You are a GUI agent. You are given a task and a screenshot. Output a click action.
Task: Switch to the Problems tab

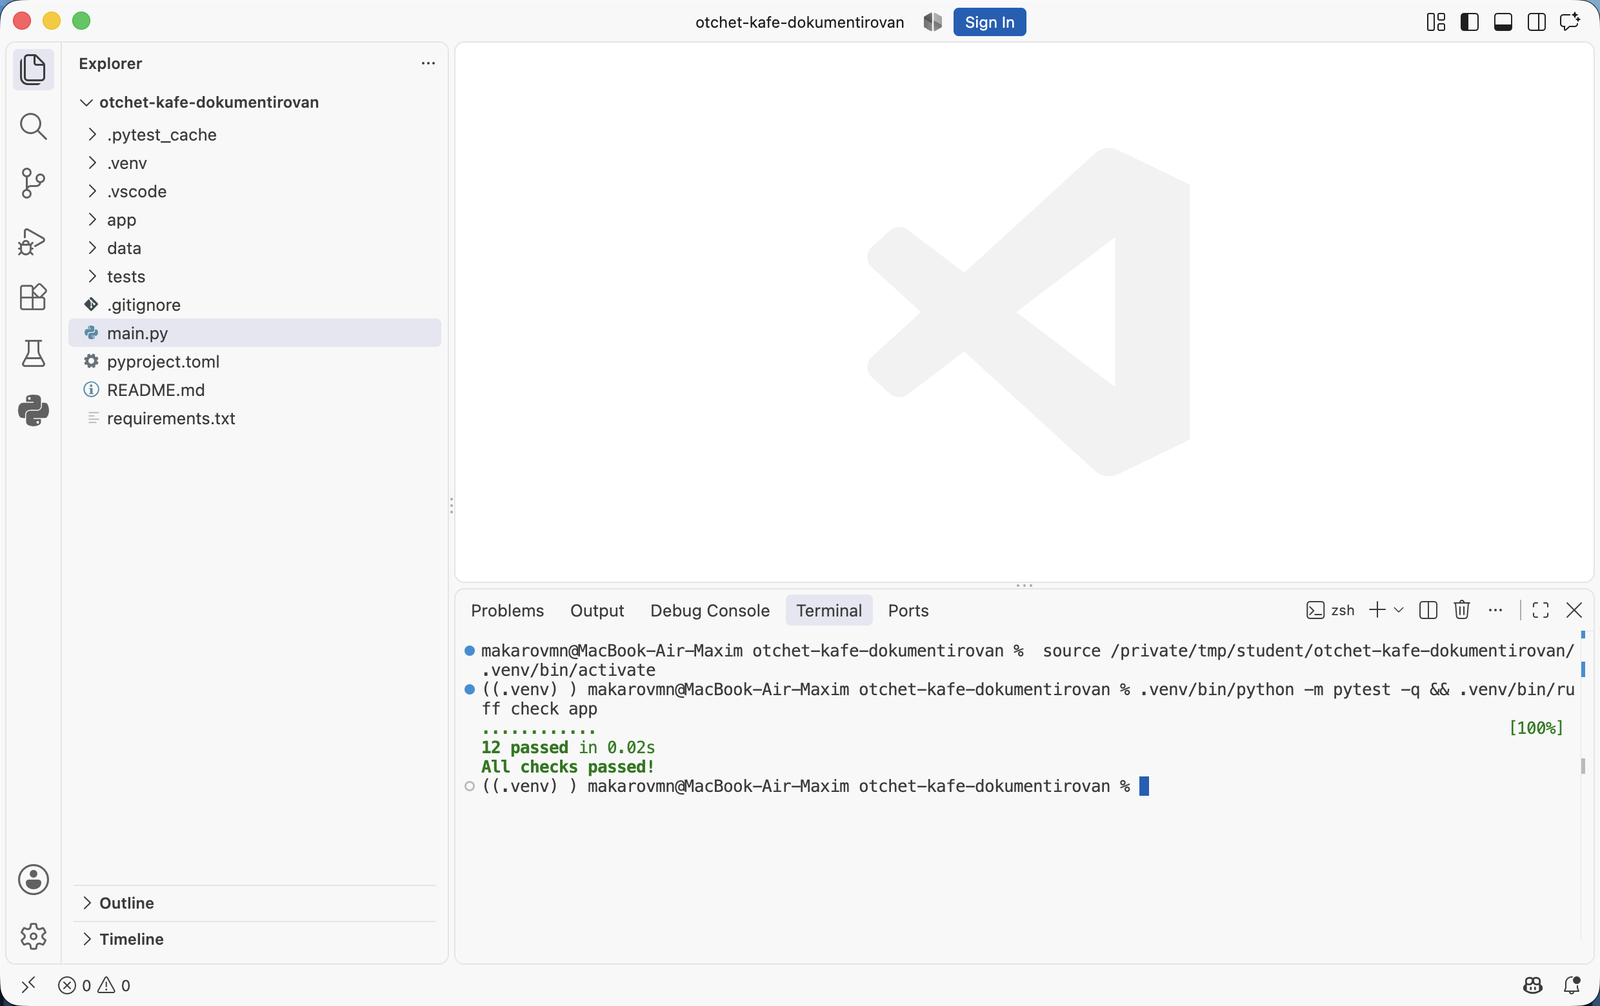point(507,610)
